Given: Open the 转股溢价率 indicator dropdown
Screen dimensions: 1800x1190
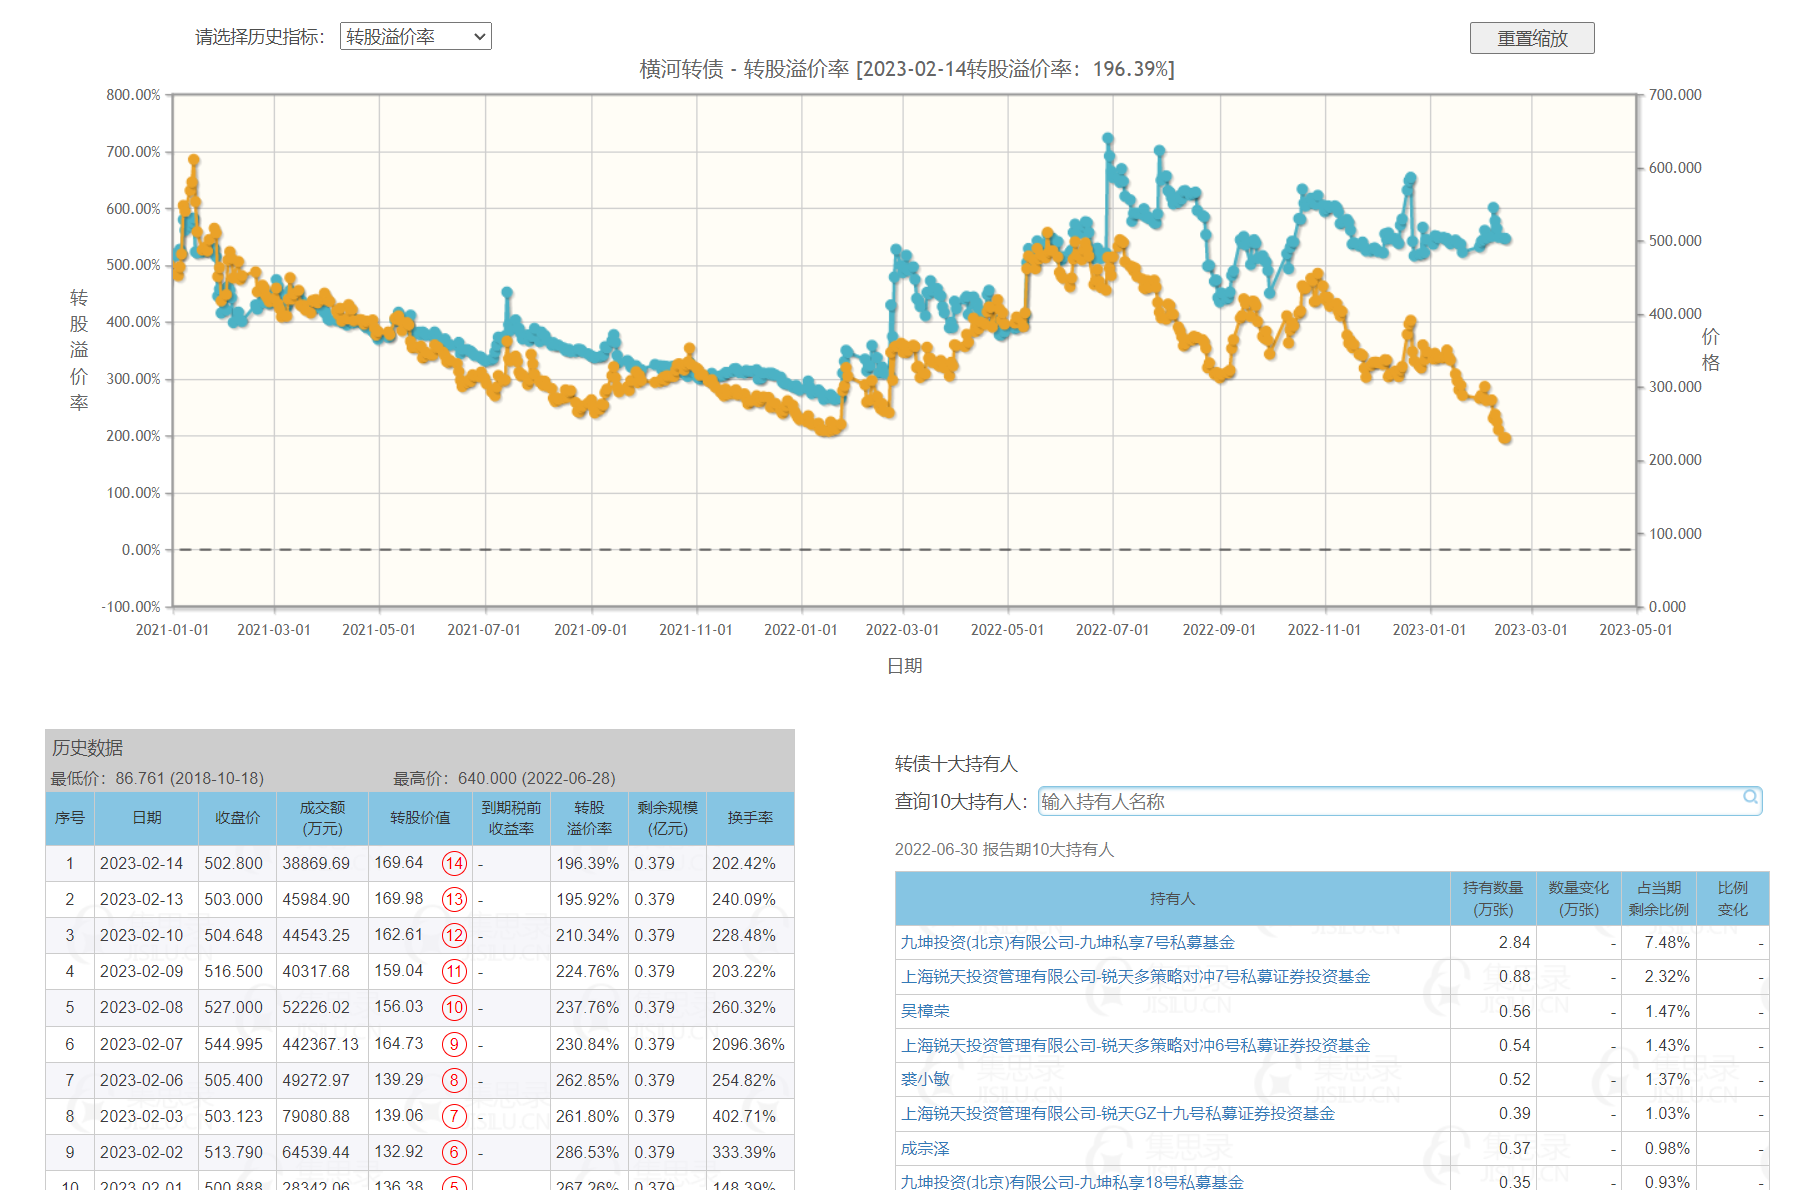Looking at the screenshot, I should click(x=415, y=37).
